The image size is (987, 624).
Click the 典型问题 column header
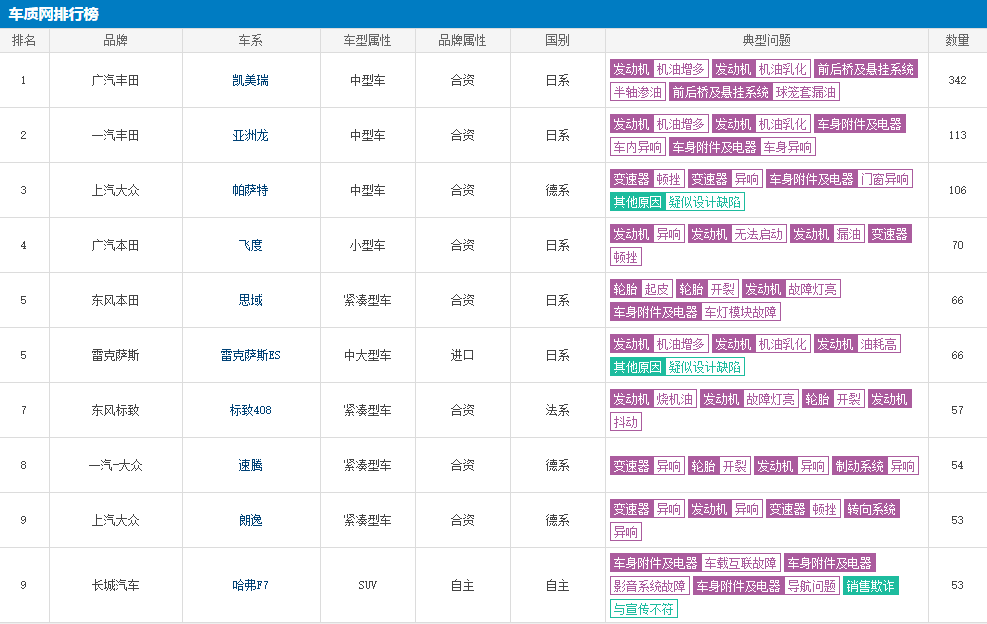[x=766, y=40]
